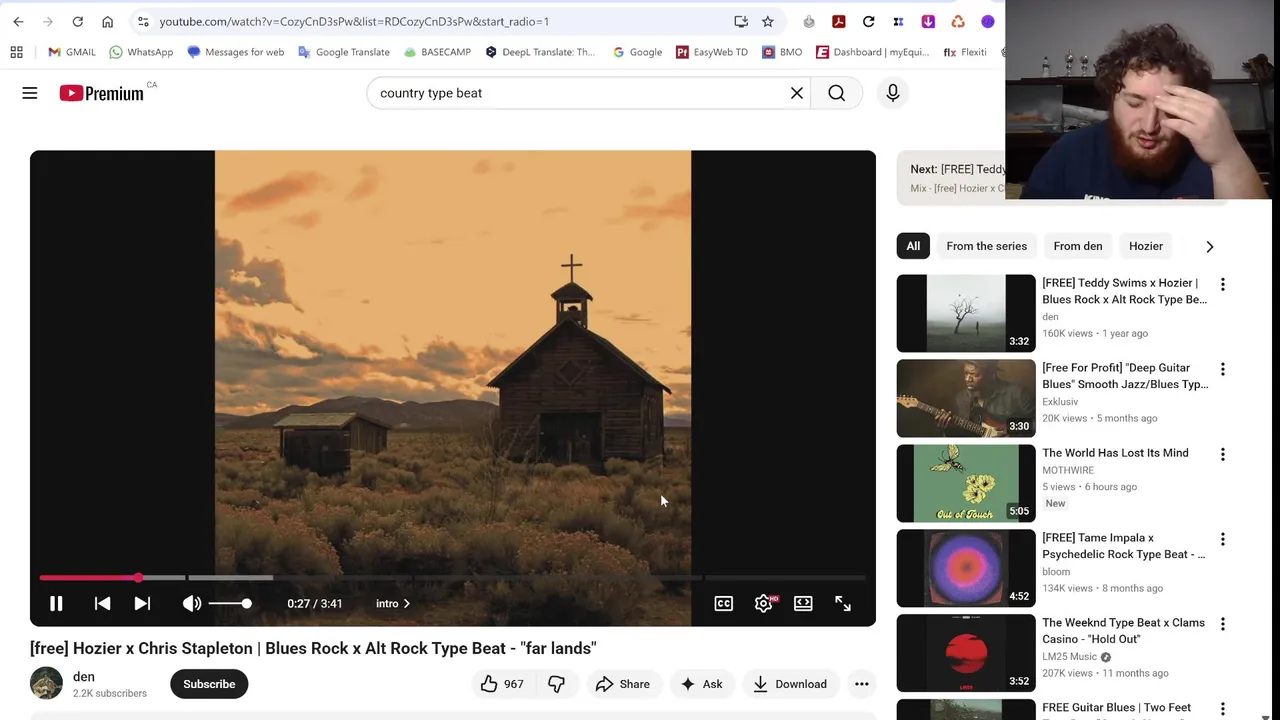Screen dimensions: 1280x720
Task: Open options for Tame Impala type beat video
Action: 1222,539
